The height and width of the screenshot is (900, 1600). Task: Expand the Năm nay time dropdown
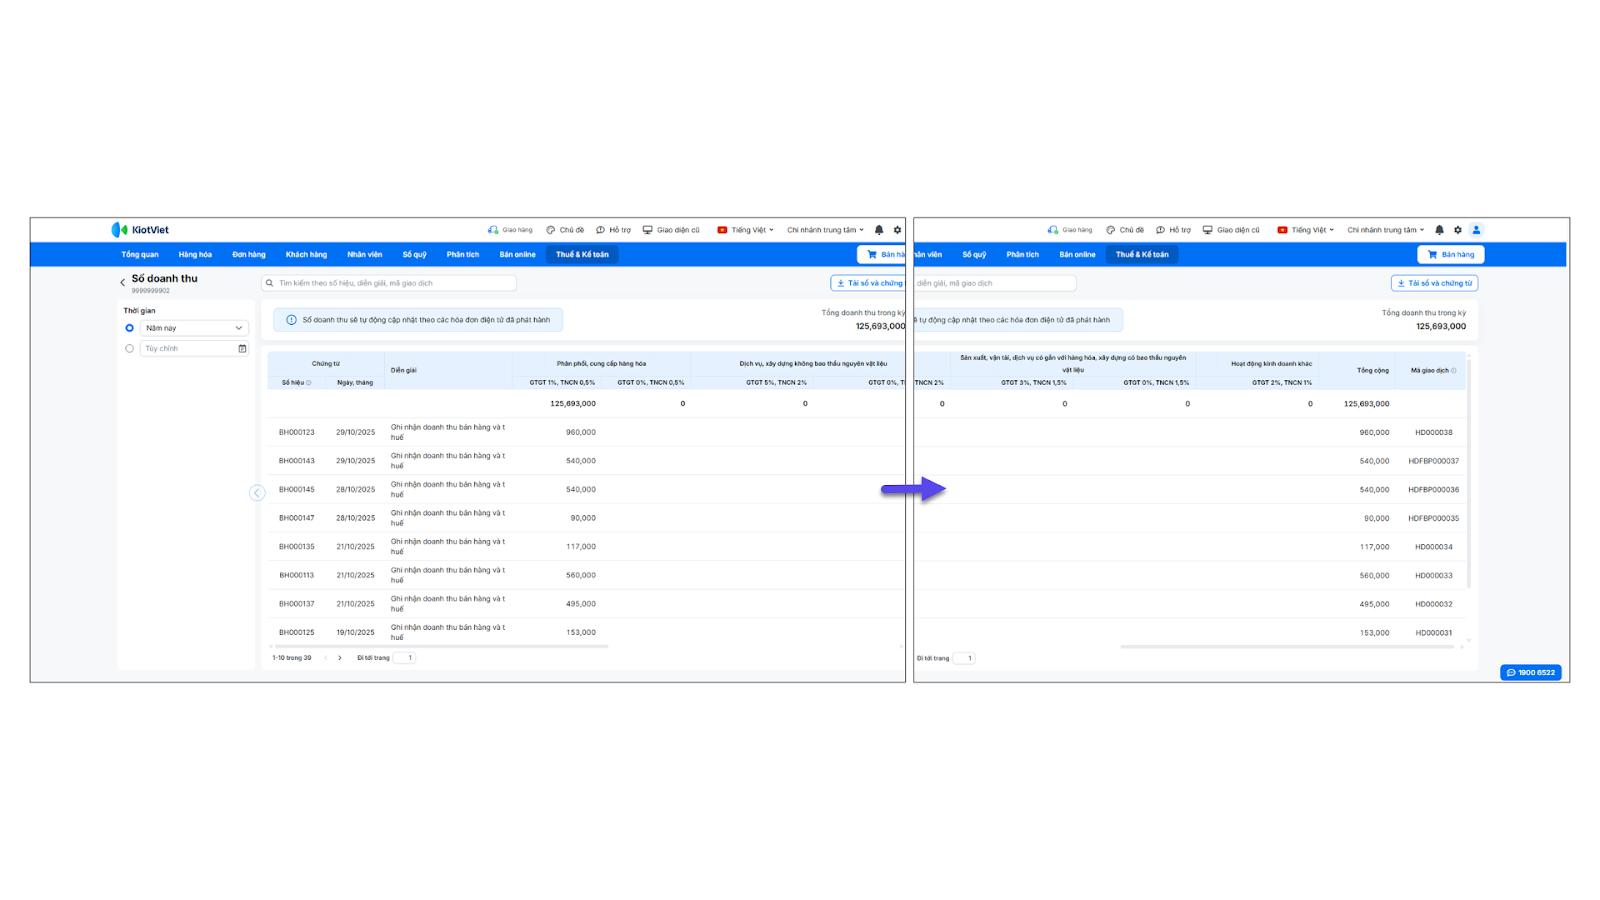pyautogui.click(x=194, y=328)
